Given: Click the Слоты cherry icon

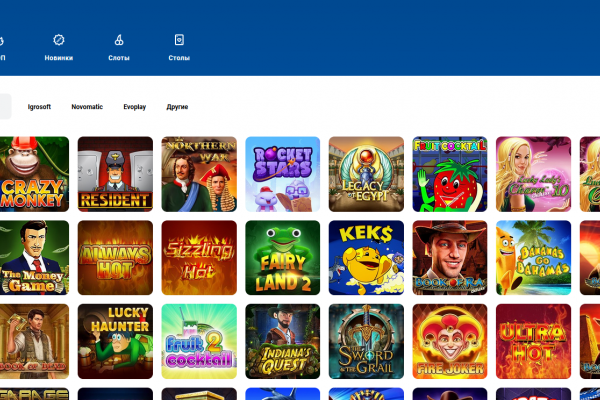Looking at the screenshot, I should click(119, 40).
